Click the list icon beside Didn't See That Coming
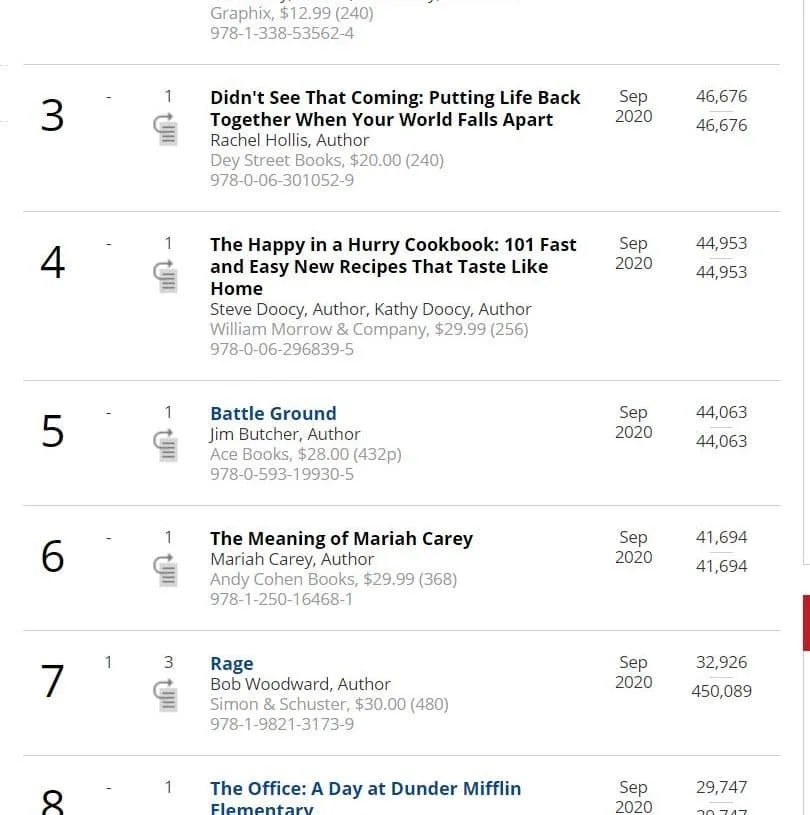 (167, 130)
